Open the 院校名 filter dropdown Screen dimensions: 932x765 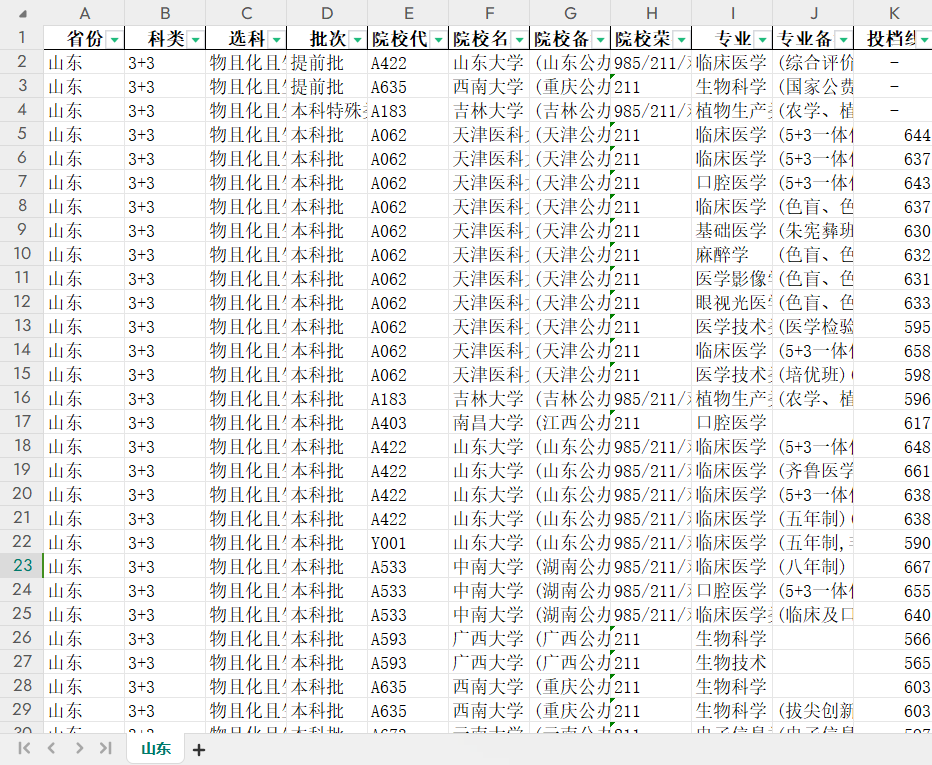click(518, 38)
